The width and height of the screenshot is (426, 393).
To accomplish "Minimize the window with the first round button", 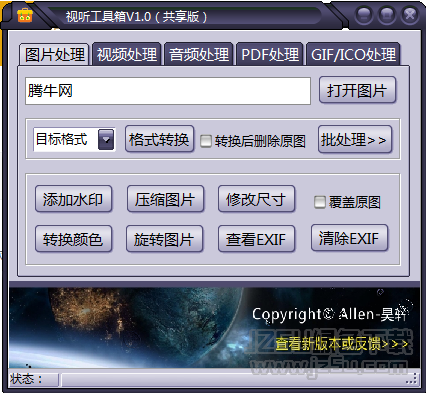I will (364, 15).
